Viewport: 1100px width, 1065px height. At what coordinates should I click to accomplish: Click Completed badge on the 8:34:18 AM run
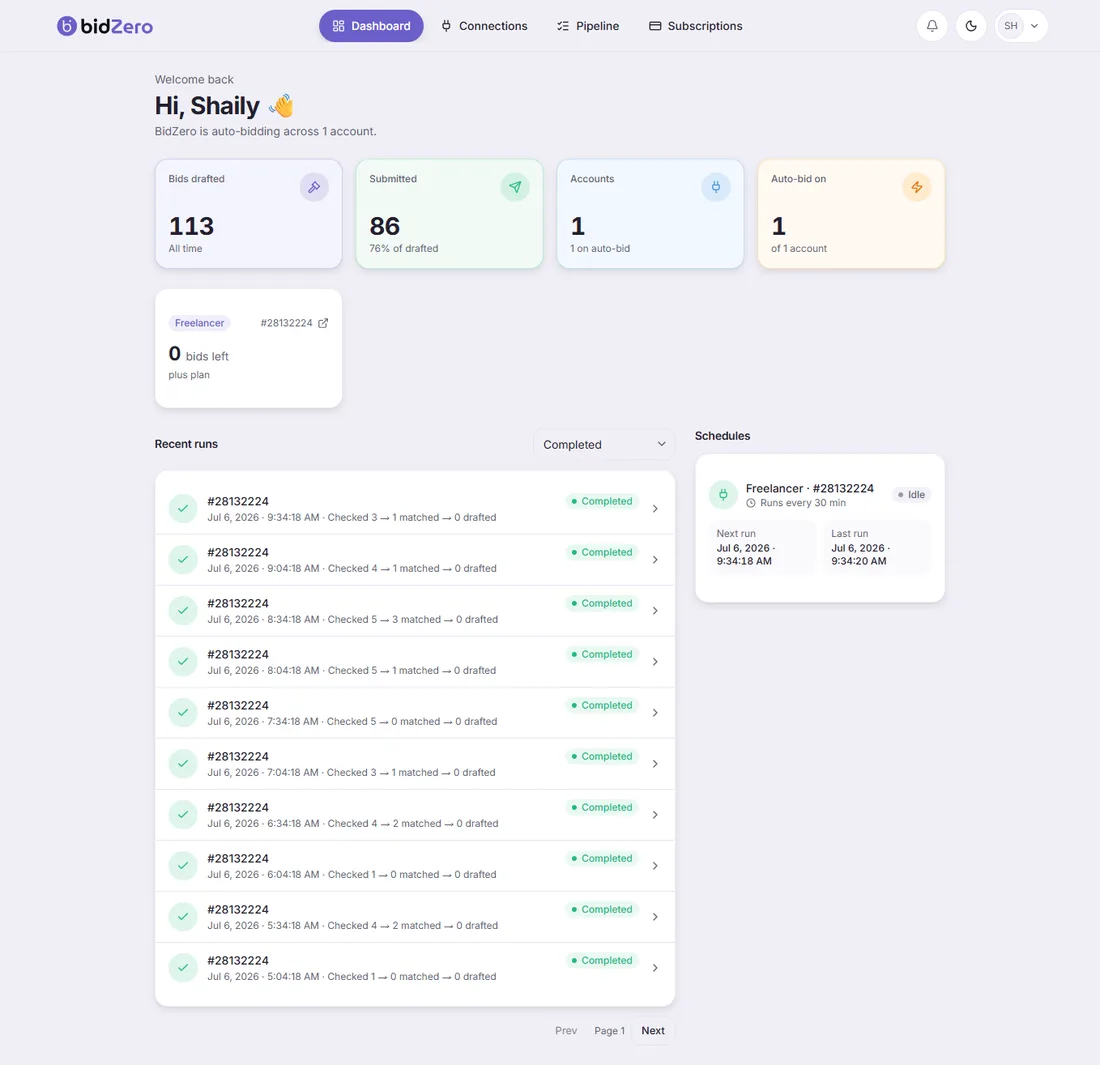tap(602, 603)
